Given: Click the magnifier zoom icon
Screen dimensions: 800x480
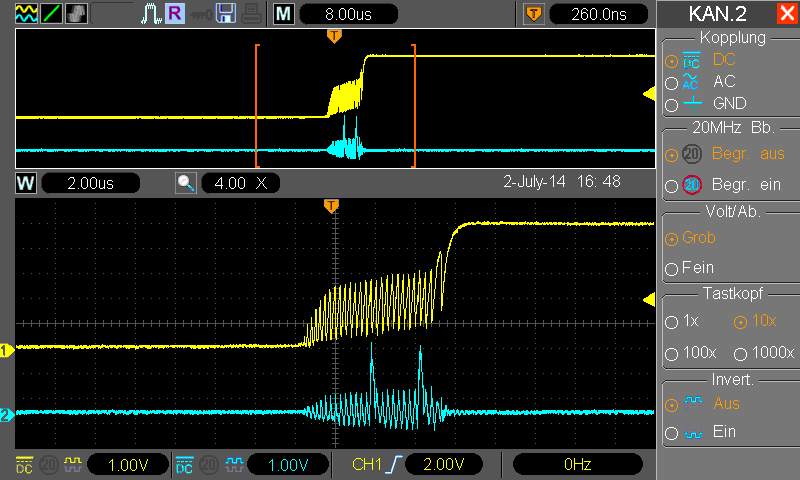Looking at the screenshot, I should (x=186, y=183).
